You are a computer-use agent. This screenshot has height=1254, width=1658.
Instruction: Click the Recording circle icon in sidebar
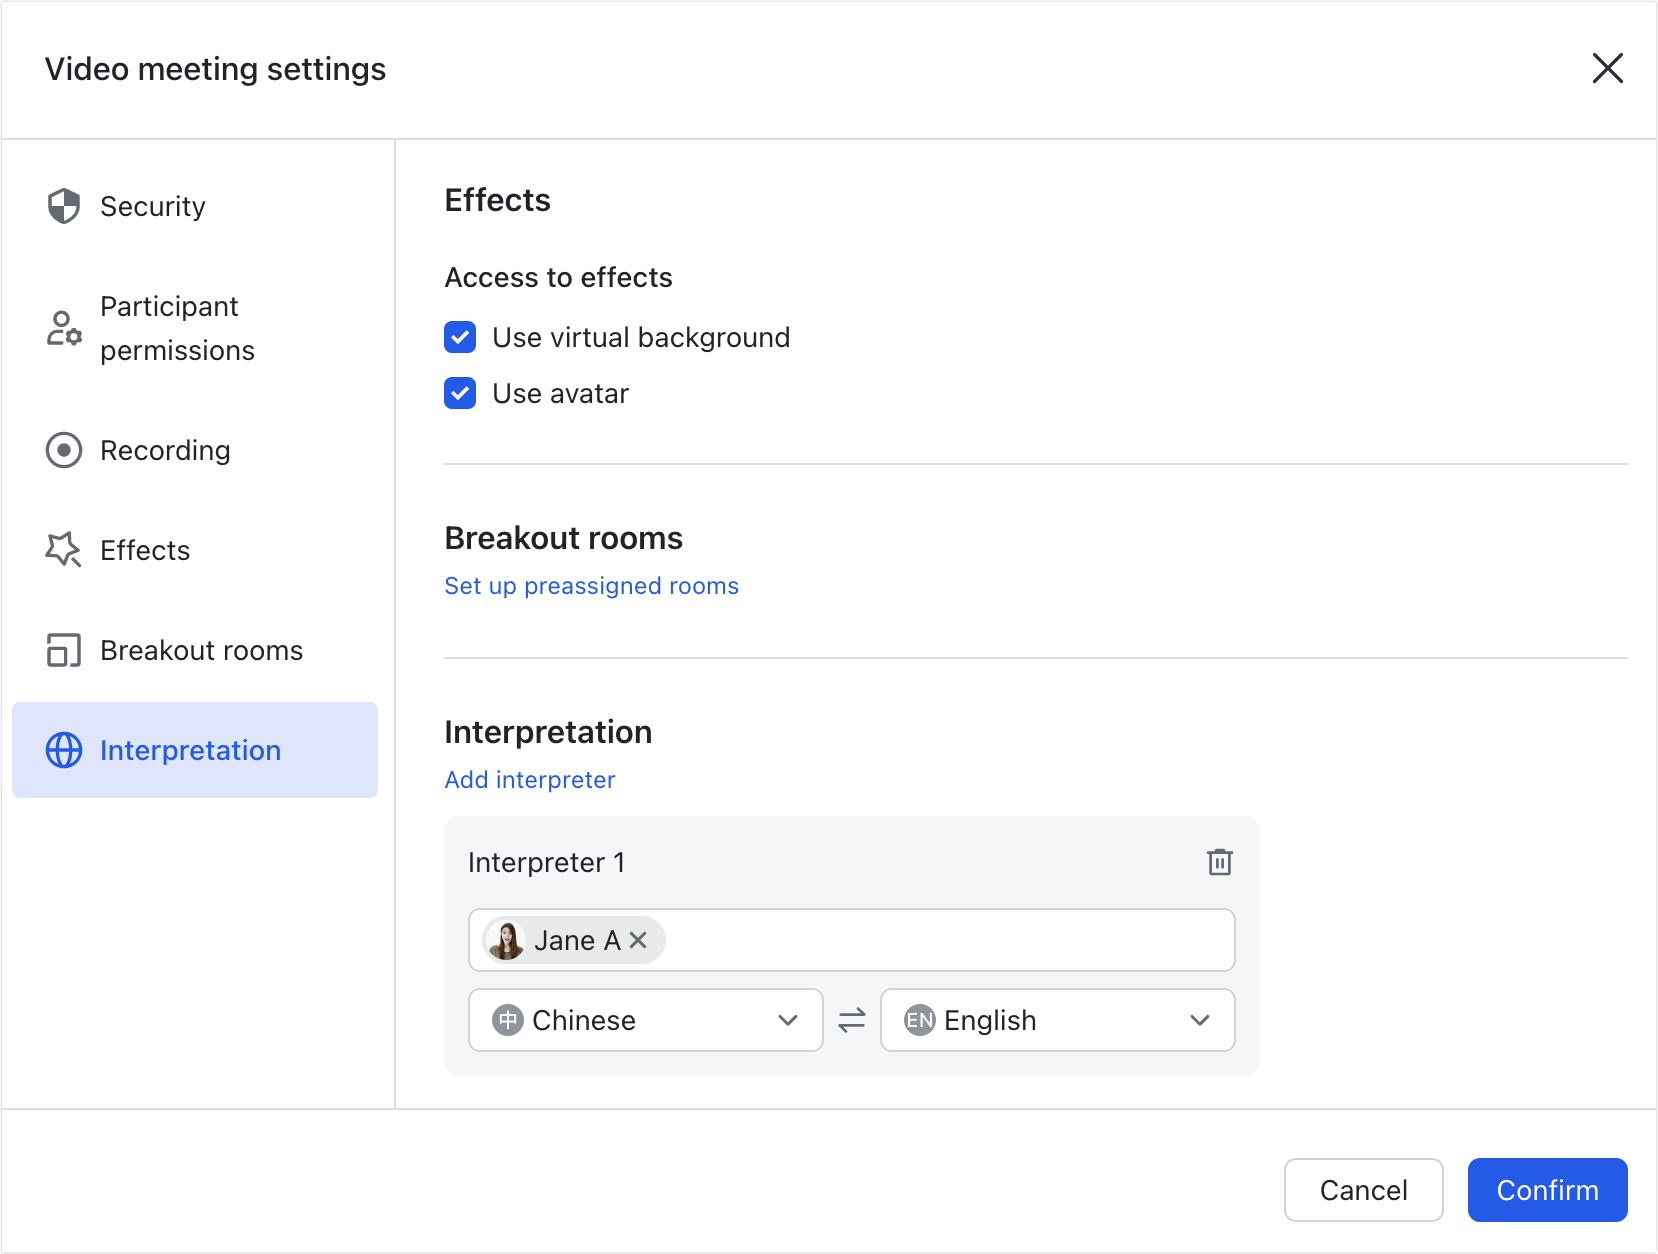(x=64, y=450)
